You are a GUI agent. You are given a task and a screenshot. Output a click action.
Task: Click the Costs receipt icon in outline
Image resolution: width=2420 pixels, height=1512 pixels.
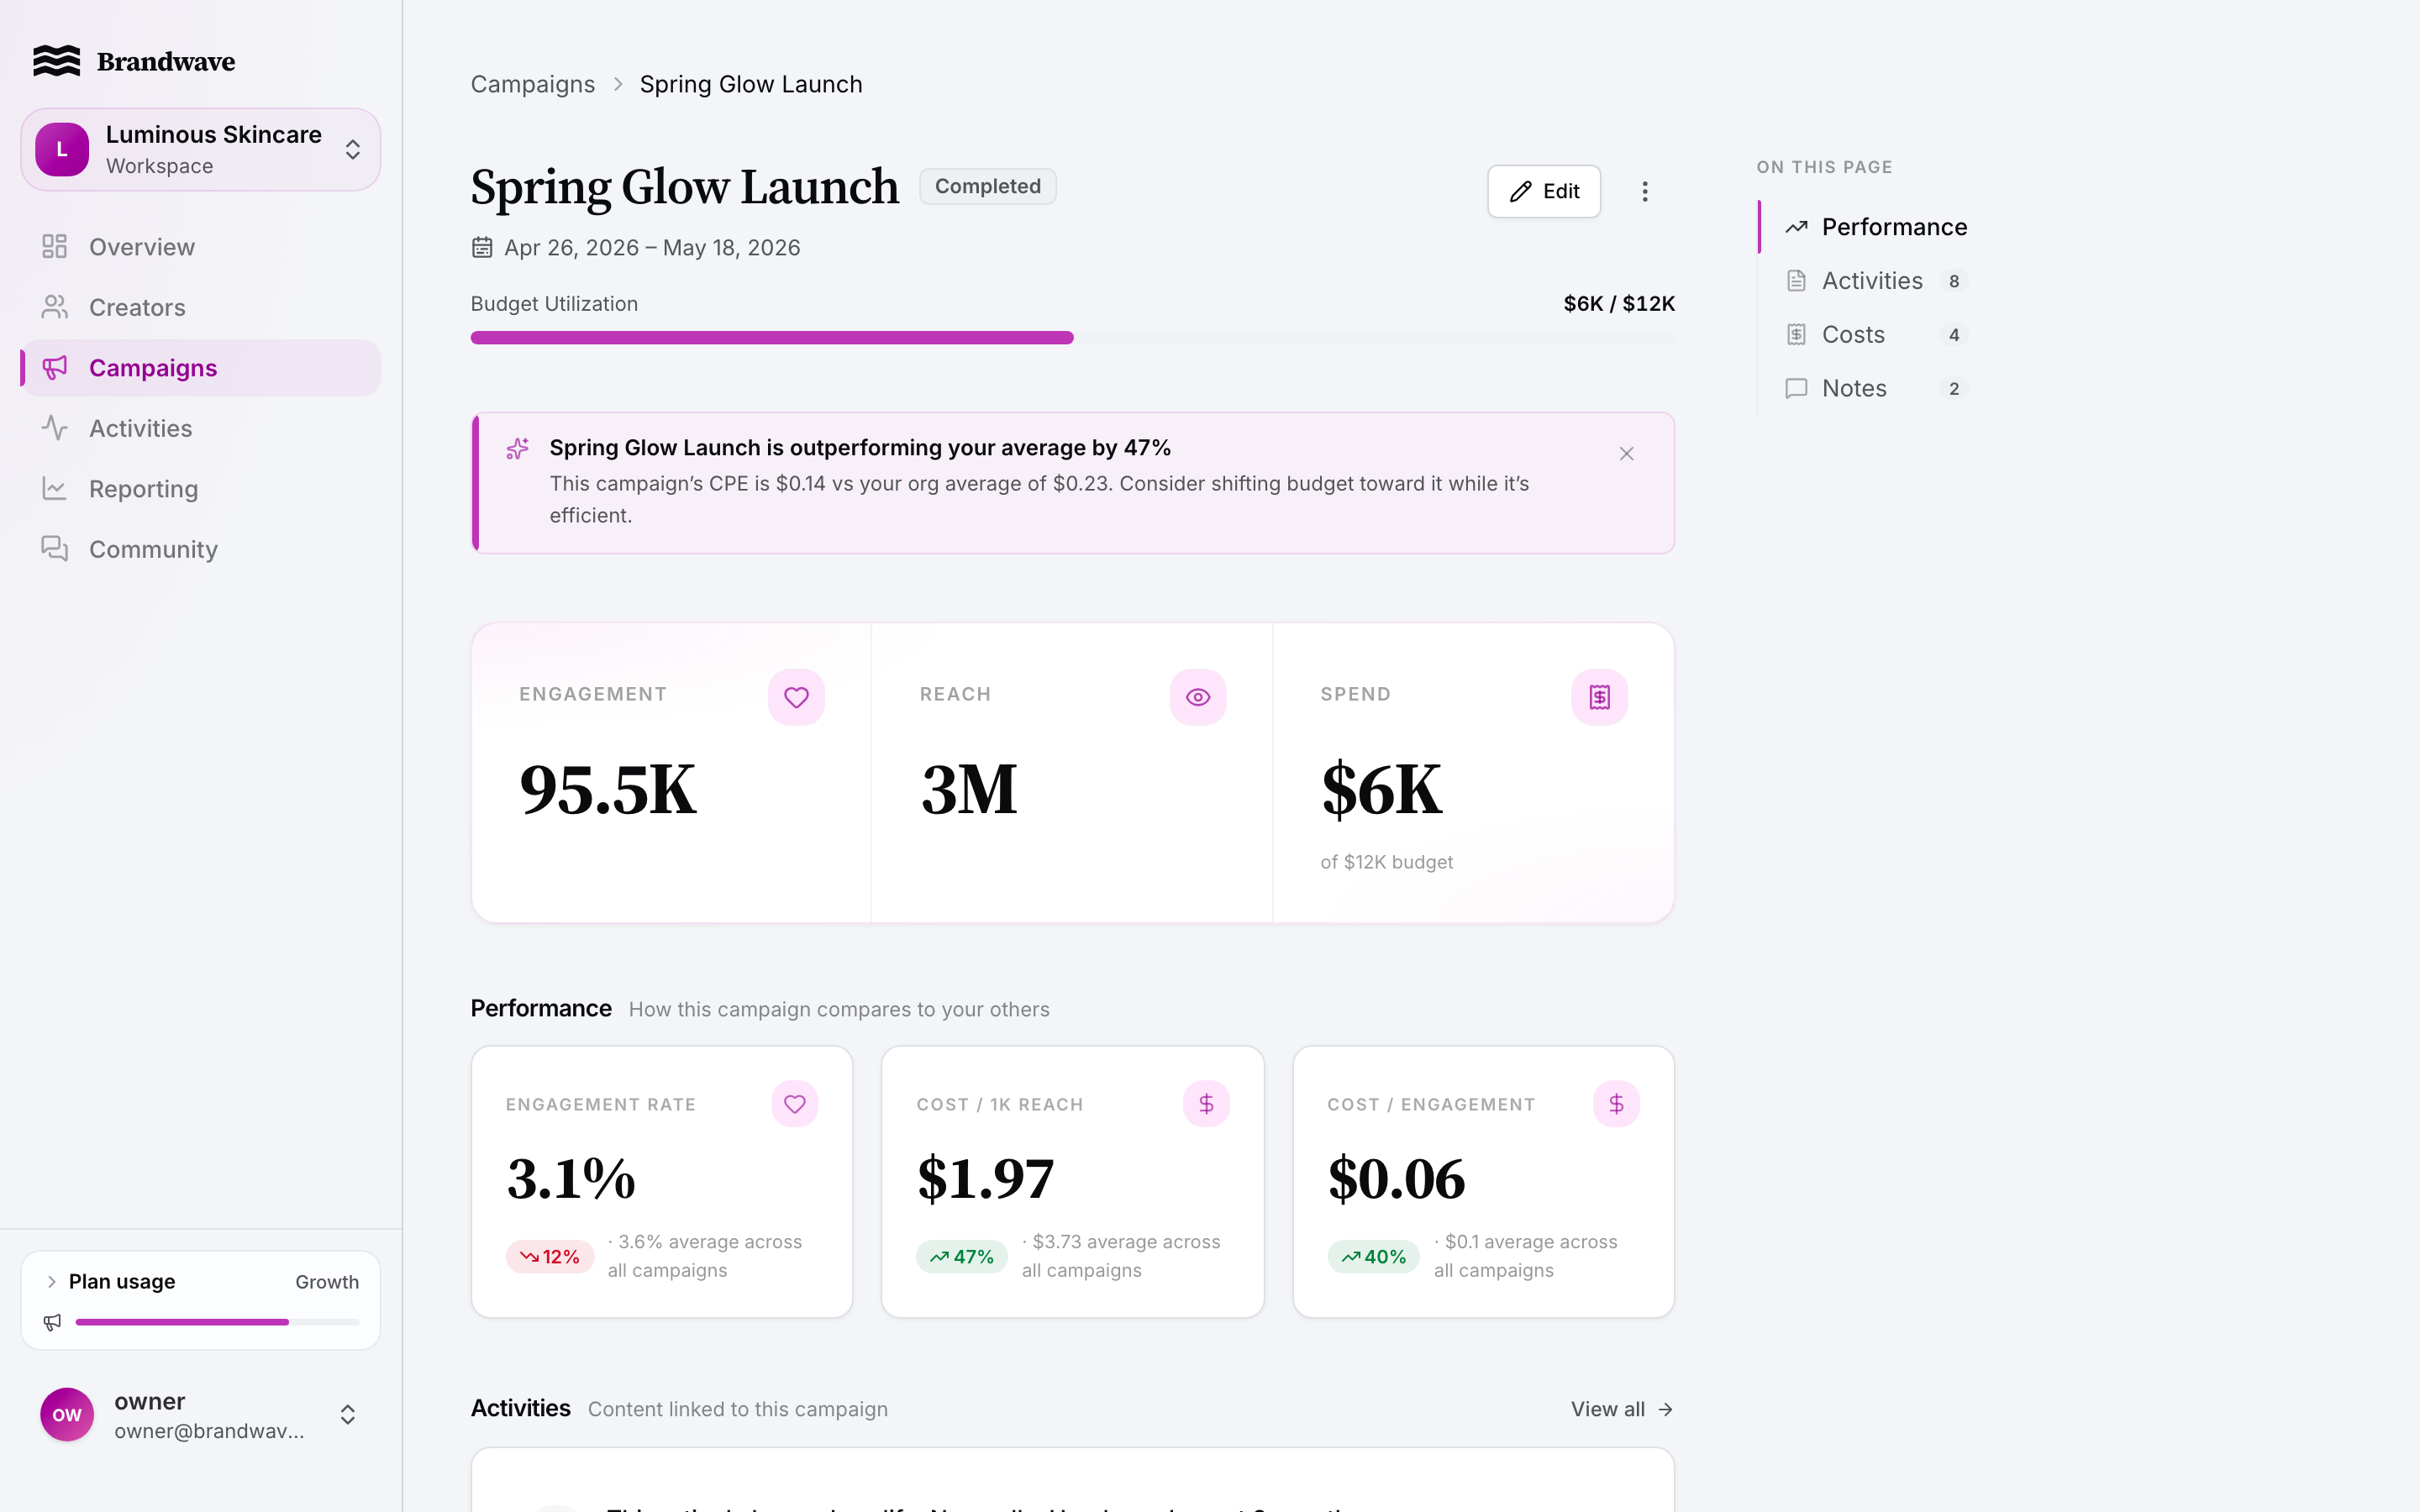(1797, 335)
